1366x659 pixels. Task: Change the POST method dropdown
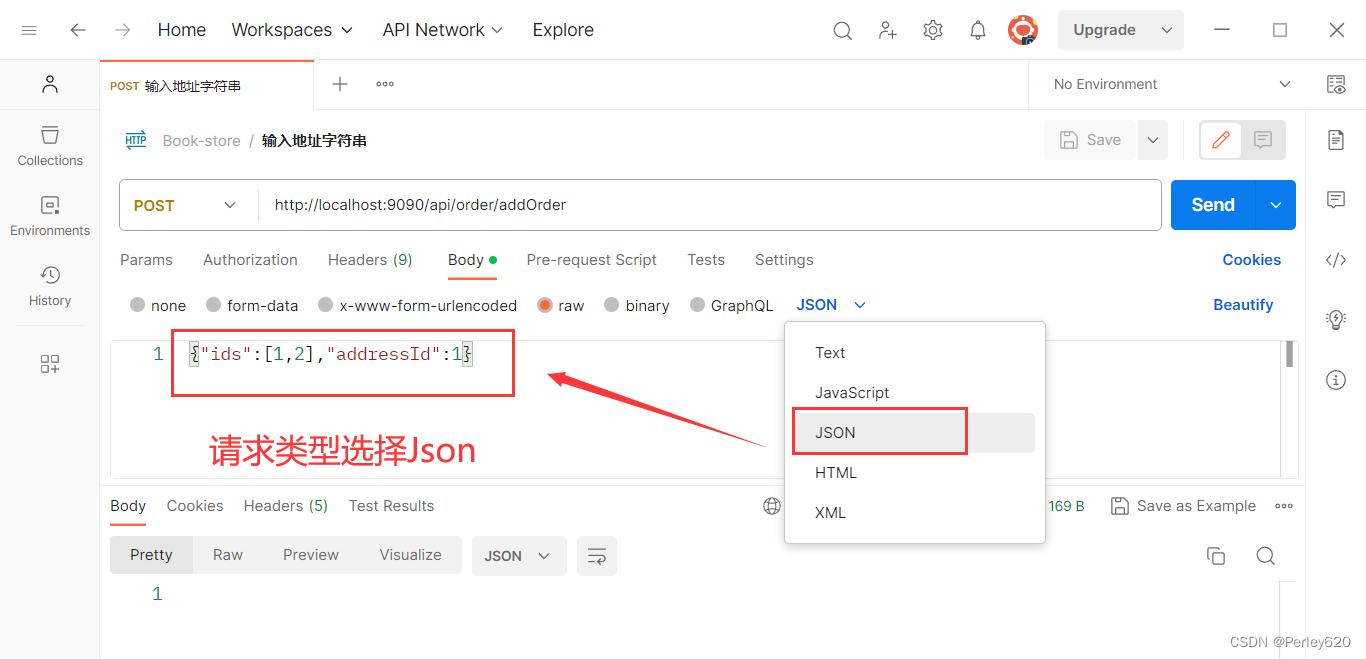tap(188, 205)
